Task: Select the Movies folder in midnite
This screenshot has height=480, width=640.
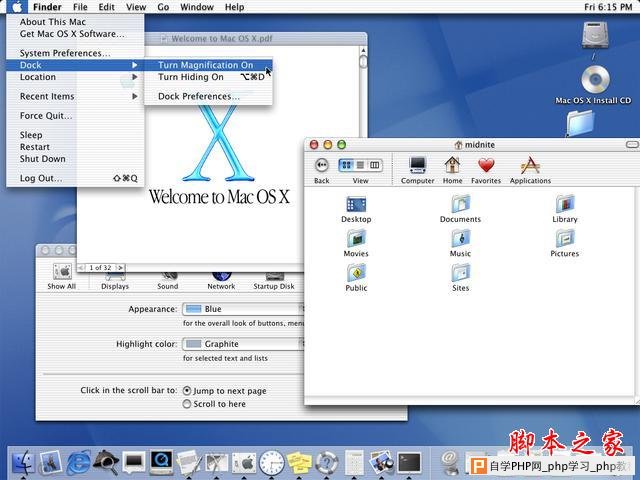Action: click(356, 243)
